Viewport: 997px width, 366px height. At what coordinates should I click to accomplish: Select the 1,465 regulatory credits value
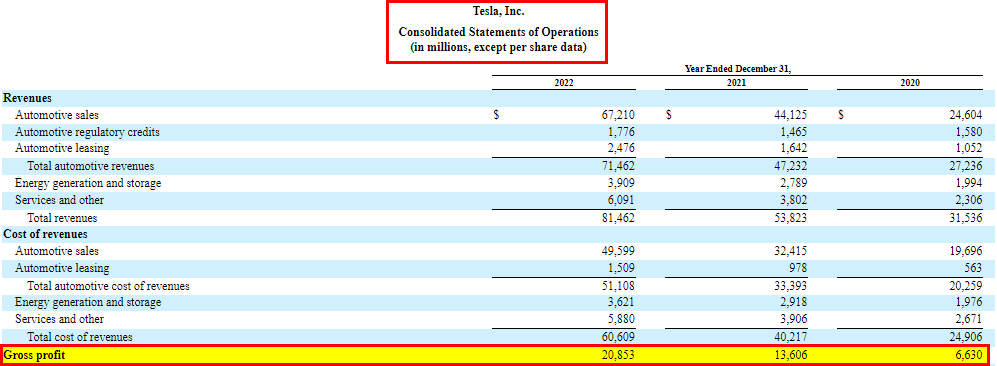click(x=795, y=132)
